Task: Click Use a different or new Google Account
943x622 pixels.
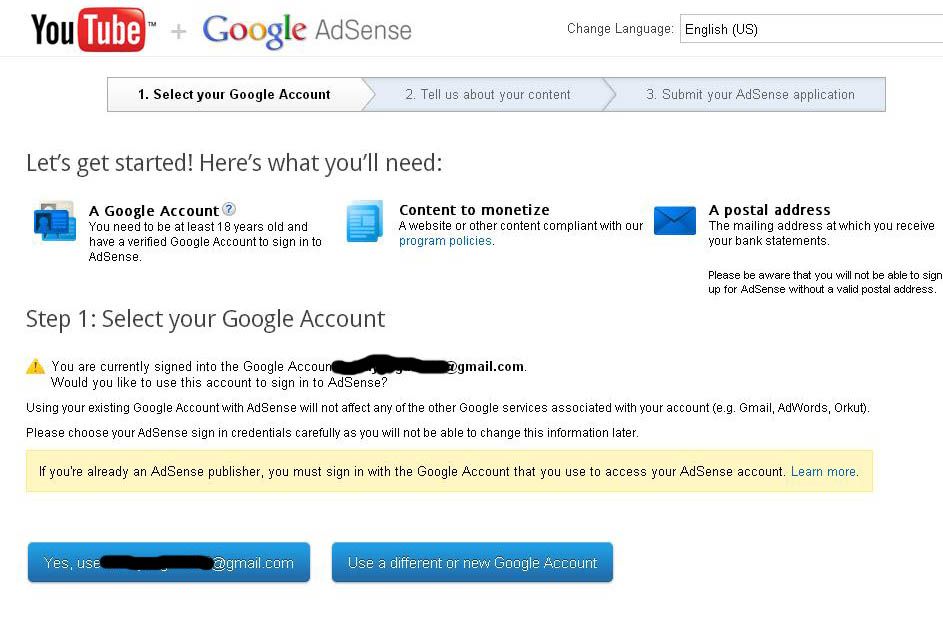Action: 472,562
